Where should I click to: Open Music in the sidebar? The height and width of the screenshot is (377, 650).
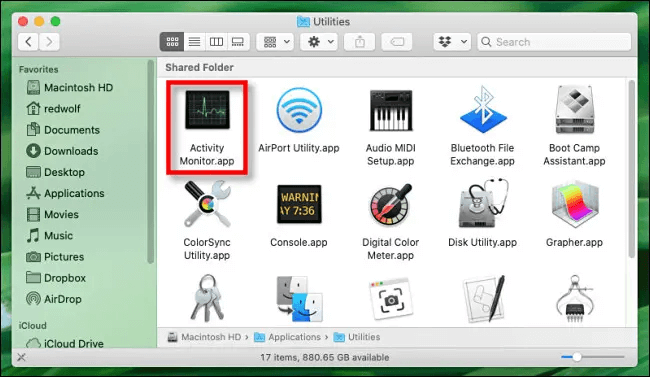click(x=49, y=236)
